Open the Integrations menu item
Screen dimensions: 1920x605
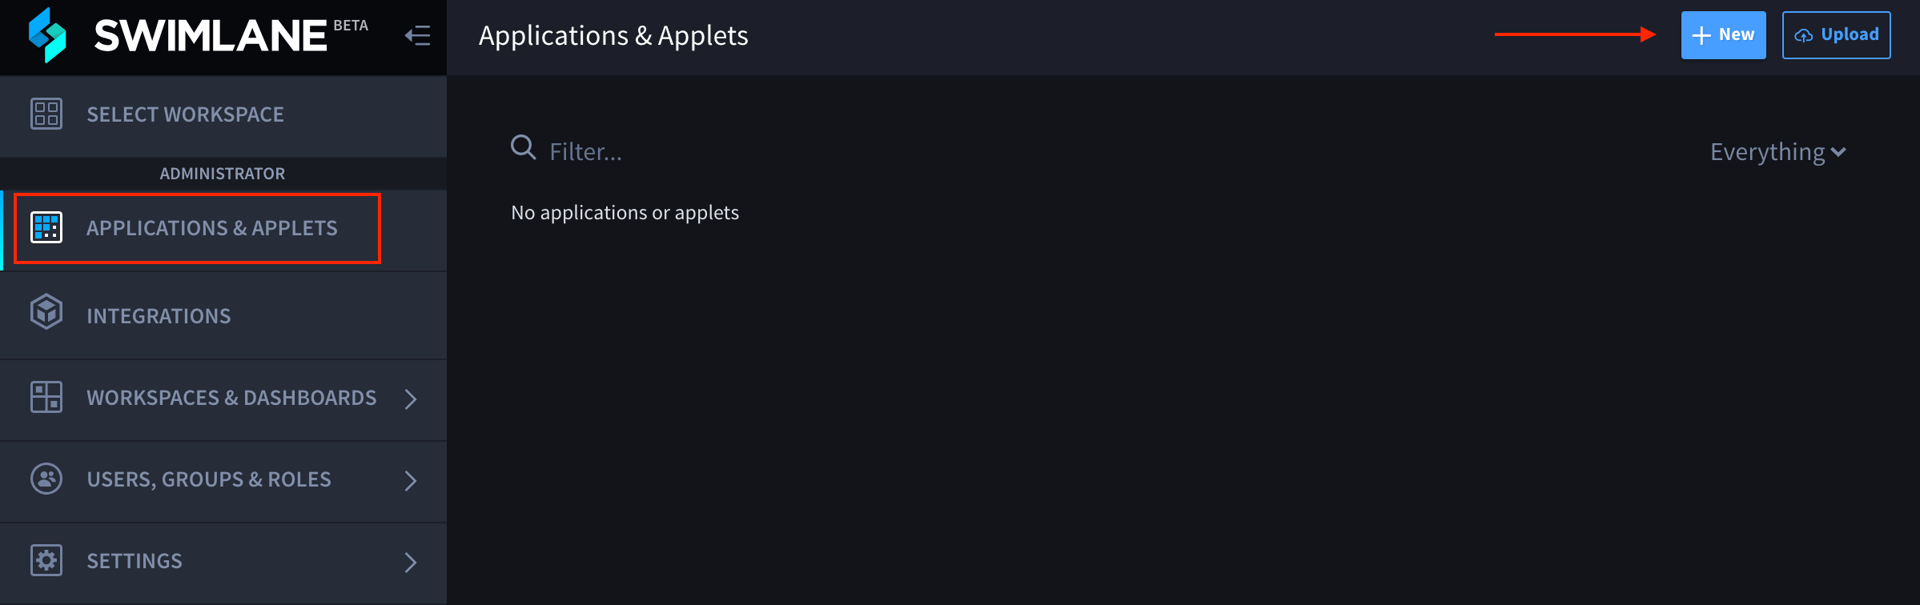click(159, 316)
